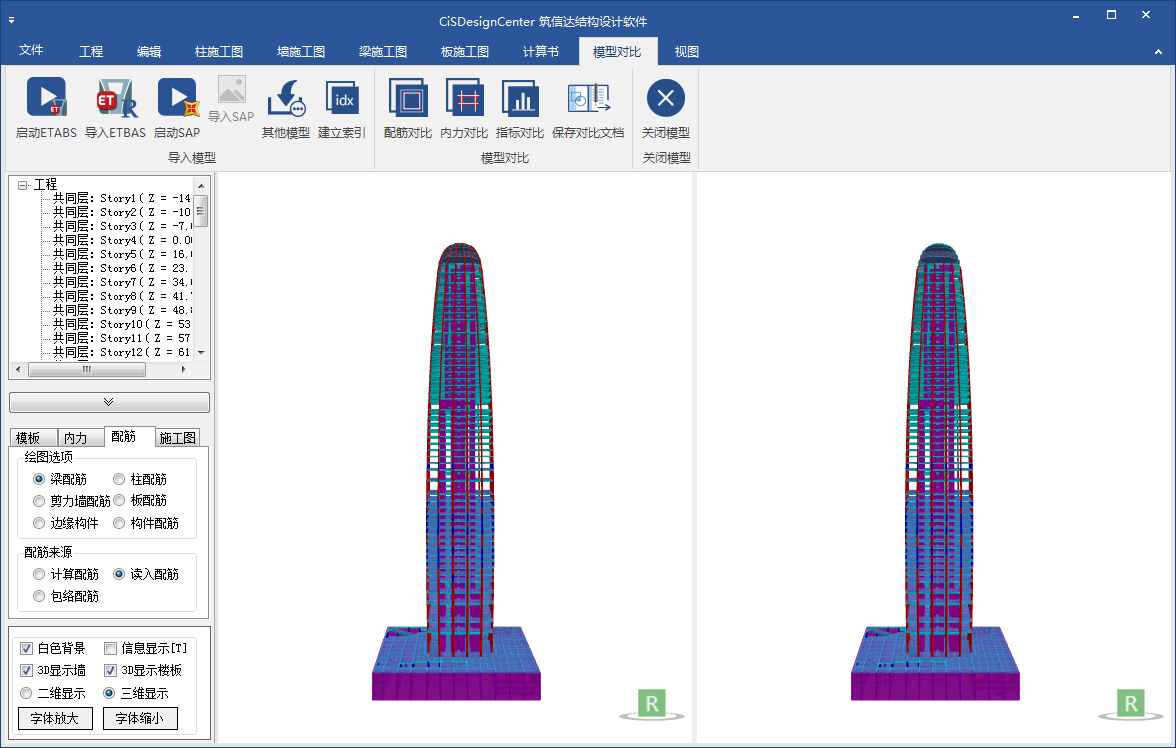Select the 梁配筋 radio option
The width and height of the screenshot is (1176, 748).
39,479
